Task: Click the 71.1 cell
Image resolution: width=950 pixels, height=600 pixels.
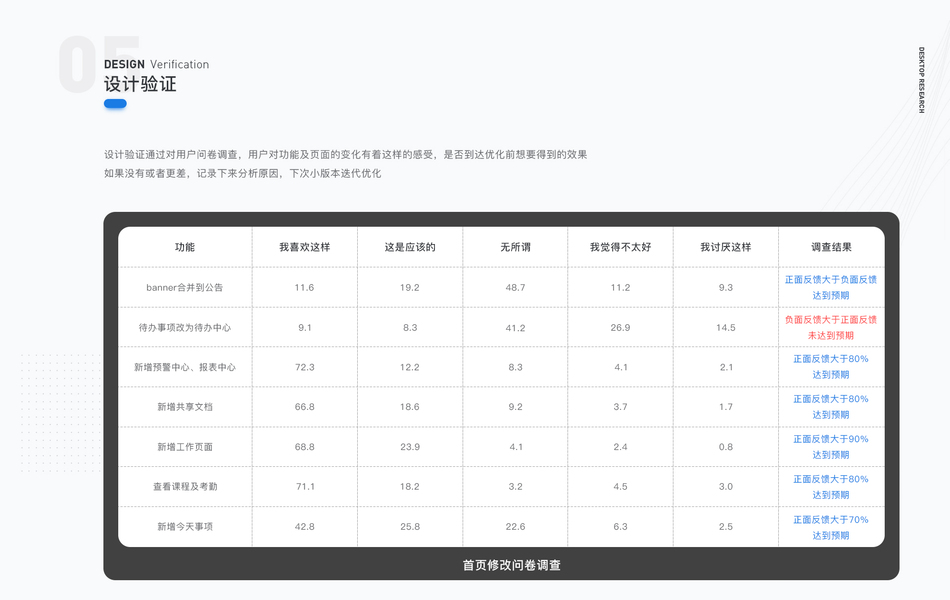Action: [x=305, y=486]
